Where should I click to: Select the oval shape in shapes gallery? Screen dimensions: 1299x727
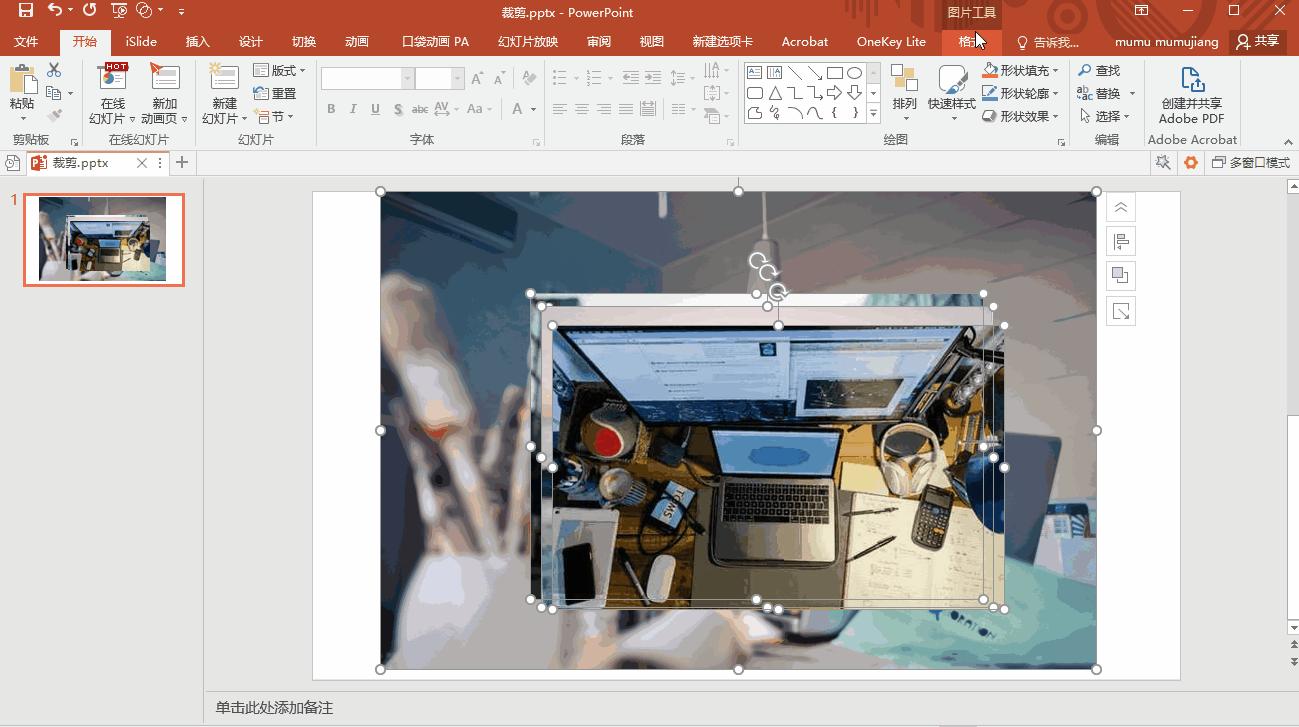[854, 73]
